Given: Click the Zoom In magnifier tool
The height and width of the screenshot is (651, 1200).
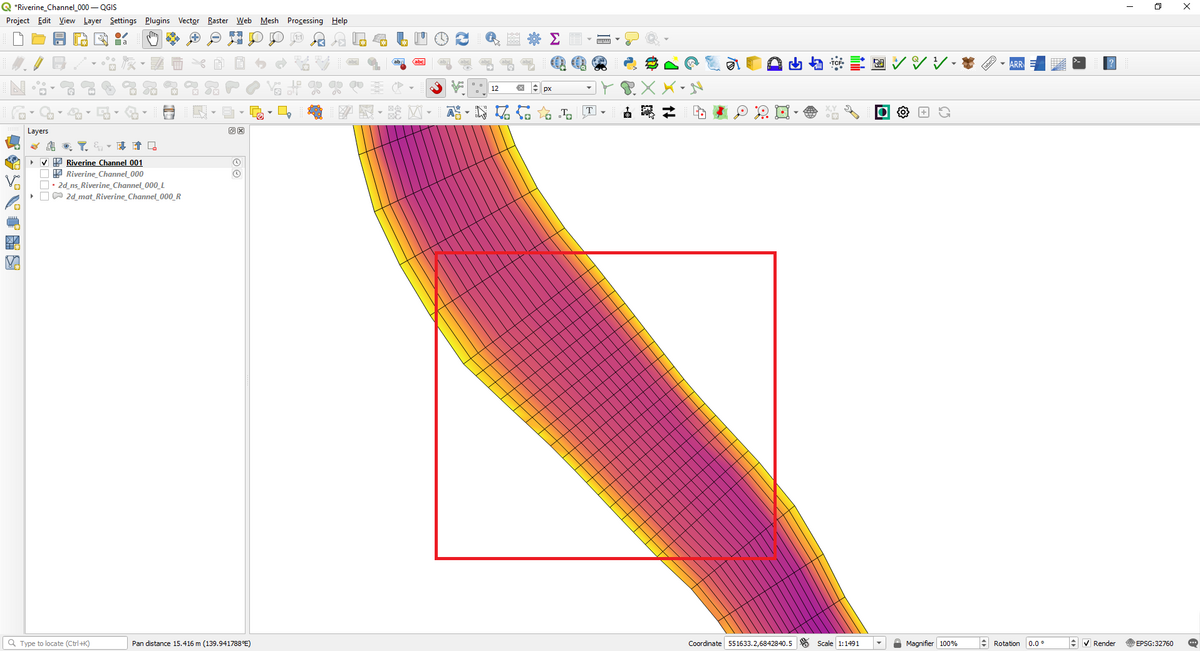Looking at the screenshot, I should (193, 39).
